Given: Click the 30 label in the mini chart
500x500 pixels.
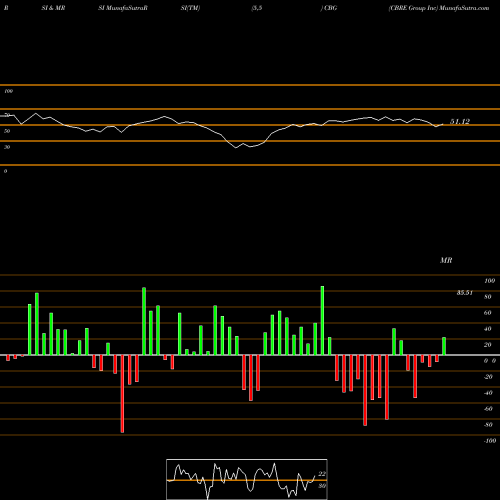Looking at the screenshot, I should coord(322,486).
